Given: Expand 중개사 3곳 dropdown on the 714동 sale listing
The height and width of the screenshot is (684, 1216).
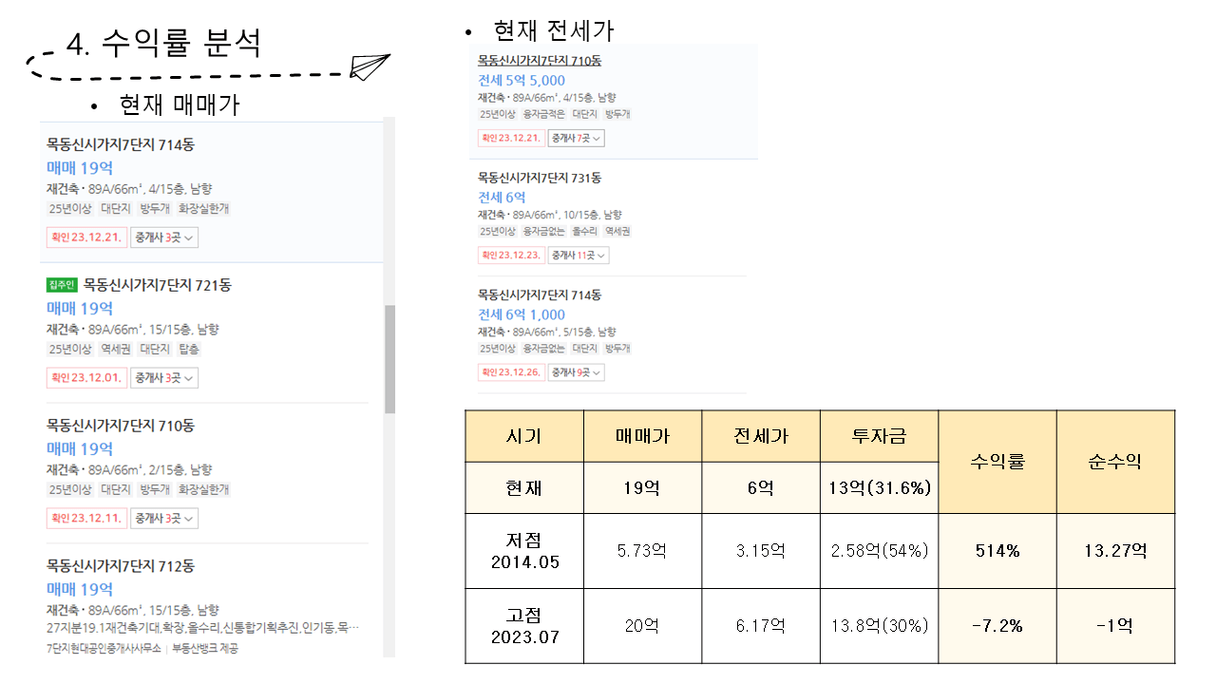Looking at the screenshot, I should coord(165,238).
